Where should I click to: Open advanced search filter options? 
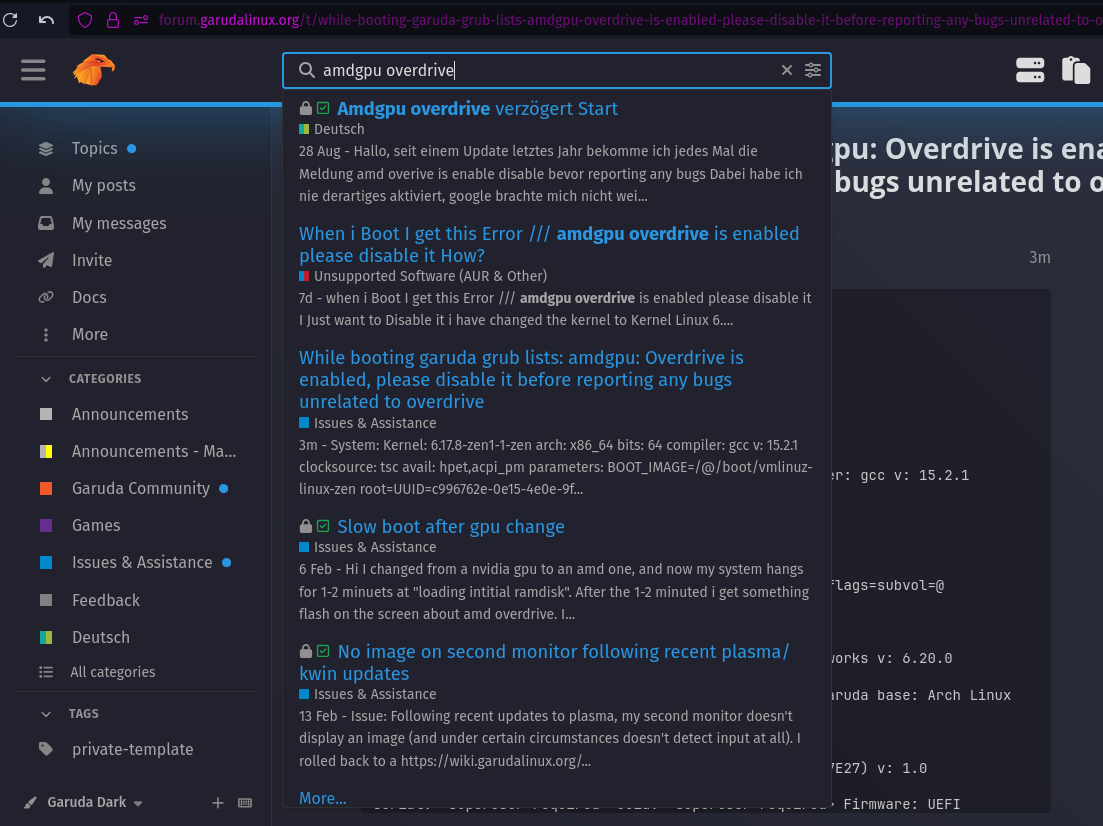coord(813,70)
